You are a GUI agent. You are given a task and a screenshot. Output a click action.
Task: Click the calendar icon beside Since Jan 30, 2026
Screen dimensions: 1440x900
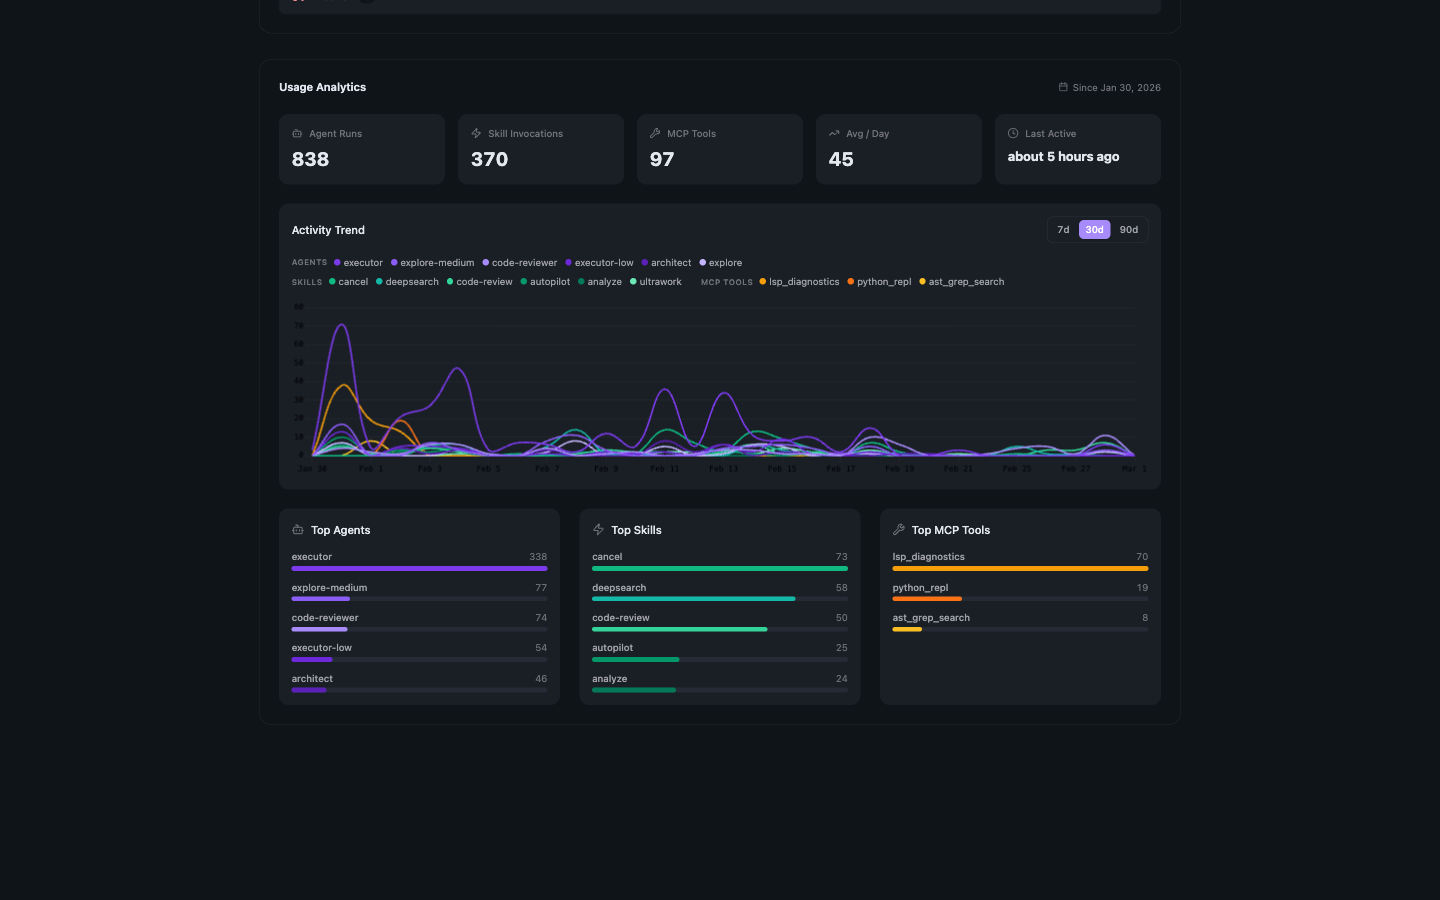[1063, 87]
